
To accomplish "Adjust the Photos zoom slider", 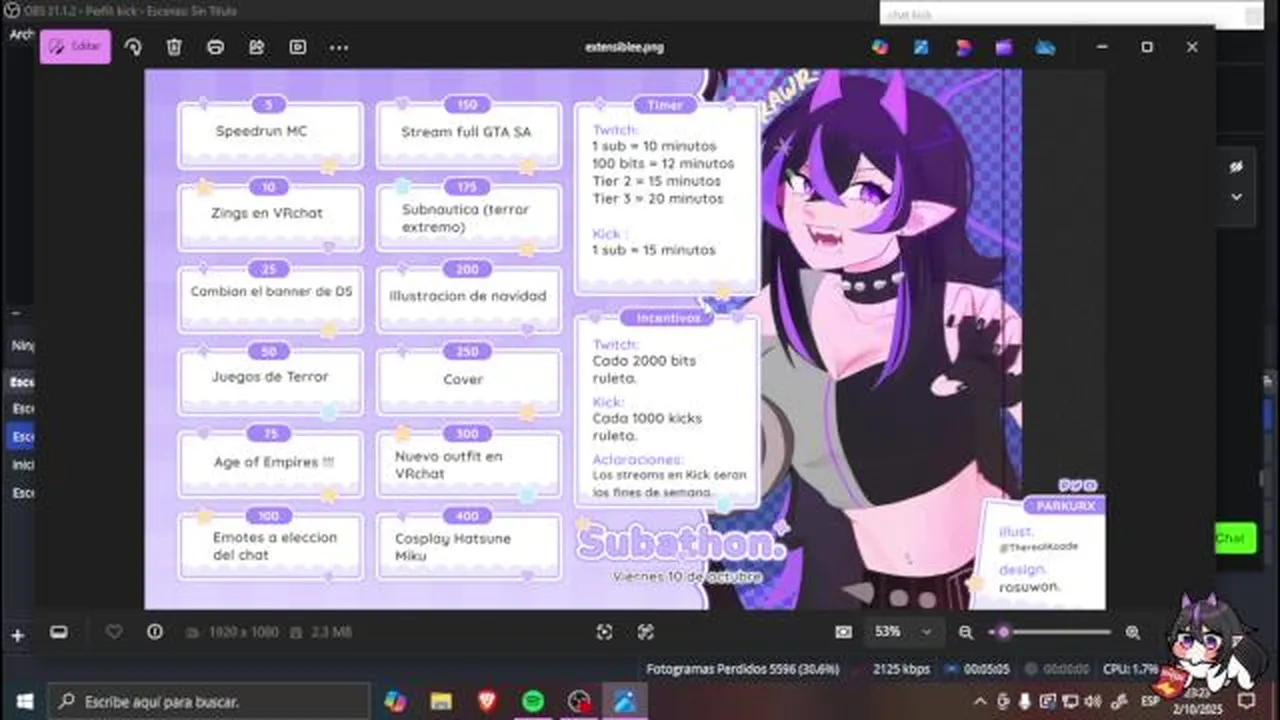I will 1050,632.
